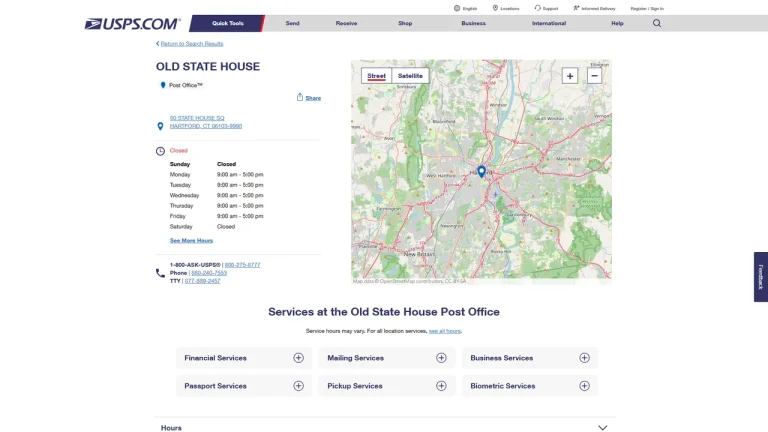Image resolution: width=768 pixels, height=432 pixels.
Task: Click the Hartford, CT address line
Action: click(x=206, y=126)
